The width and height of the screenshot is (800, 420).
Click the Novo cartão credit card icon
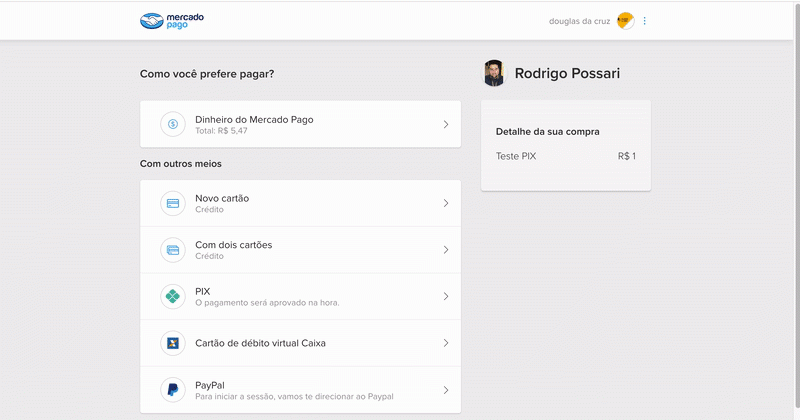pyautogui.click(x=173, y=203)
